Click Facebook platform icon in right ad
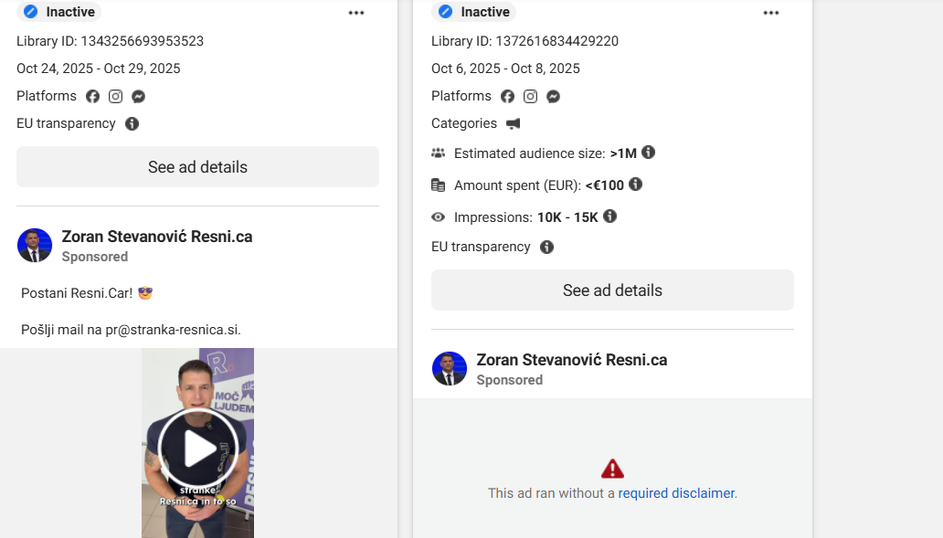Image resolution: width=943 pixels, height=538 pixels. pyautogui.click(x=508, y=97)
